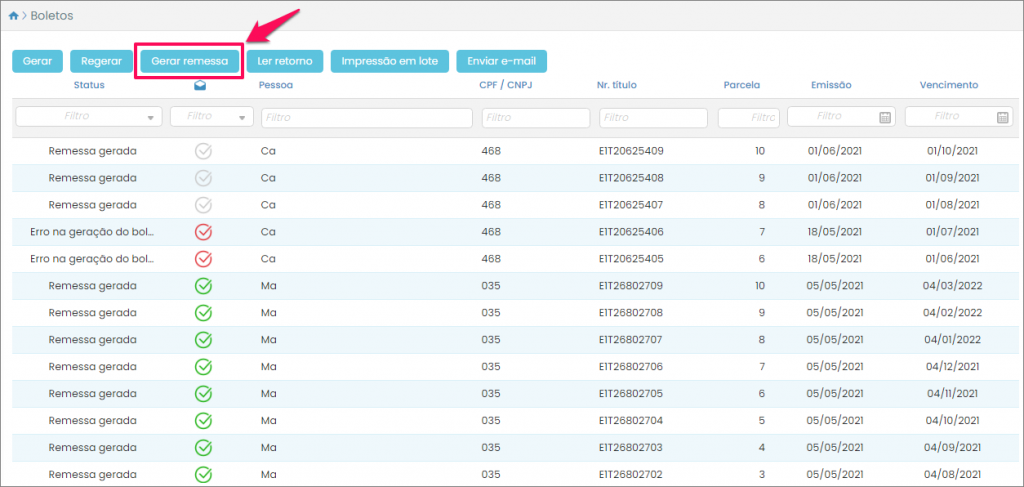This screenshot has height=487, width=1024.
Task: Click the Gerar remessa button
Action: pyautogui.click(x=189, y=61)
